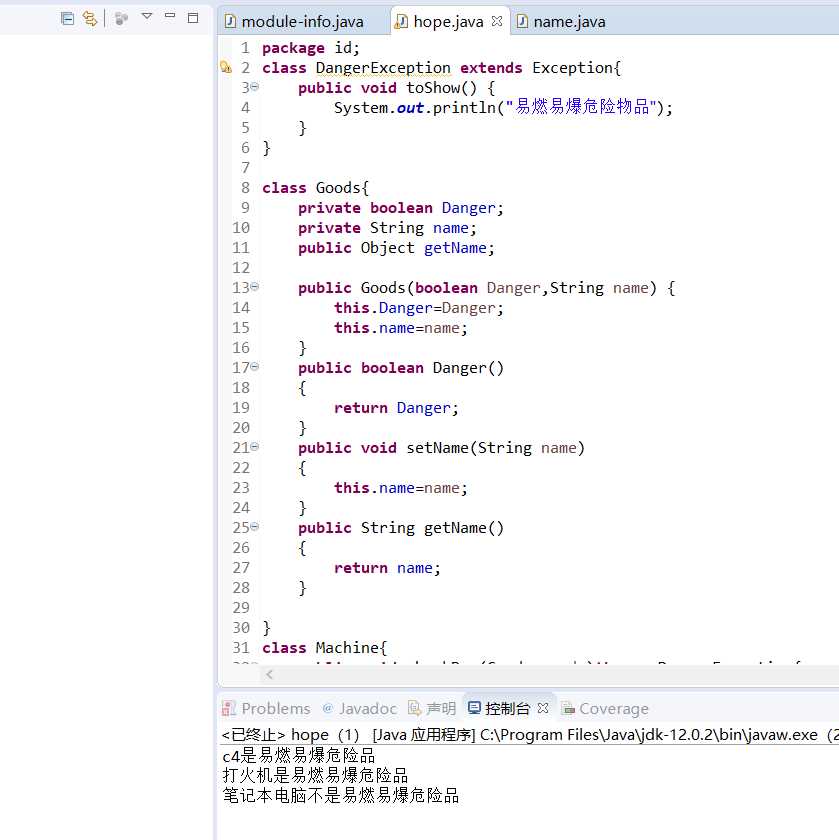Click the name.java file icon
This screenshot has height=840, width=839.
point(522,21)
